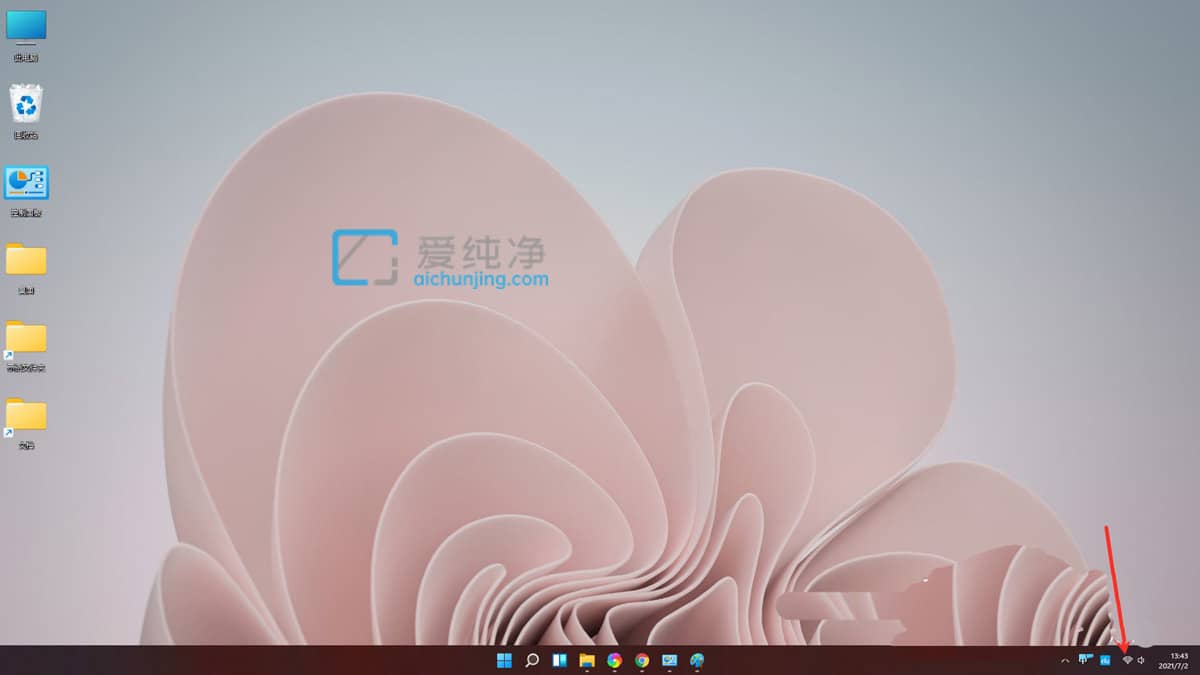1200x675 pixels.
Task: Open the taskbar Search magnifier
Action: coord(532,660)
